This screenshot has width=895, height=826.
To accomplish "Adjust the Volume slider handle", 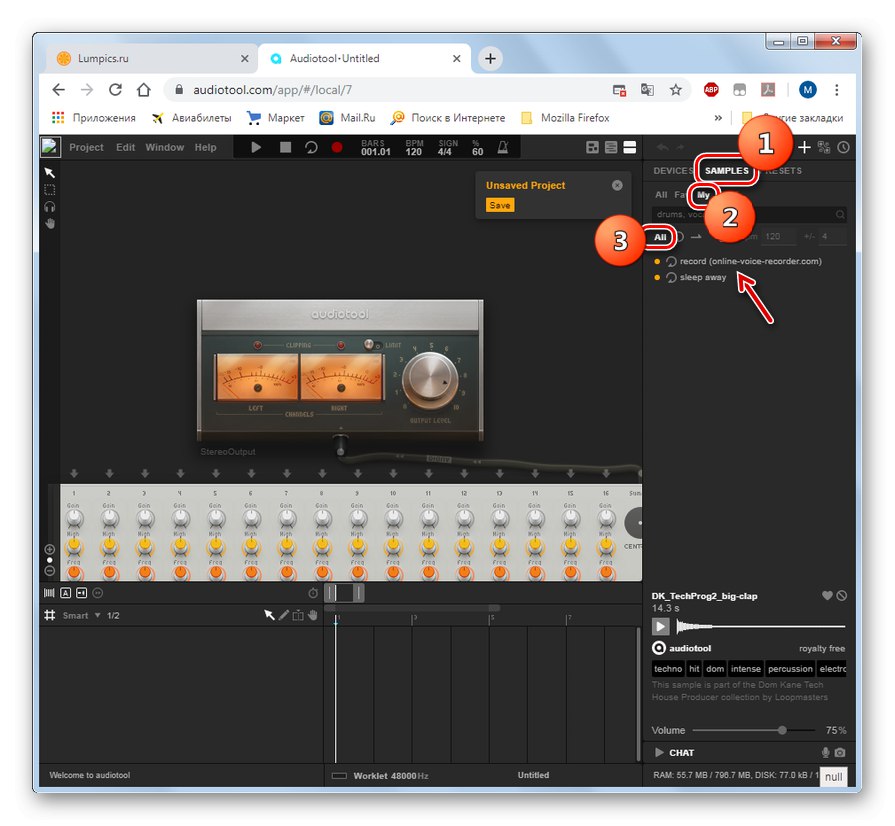I will [x=782, y=730].
